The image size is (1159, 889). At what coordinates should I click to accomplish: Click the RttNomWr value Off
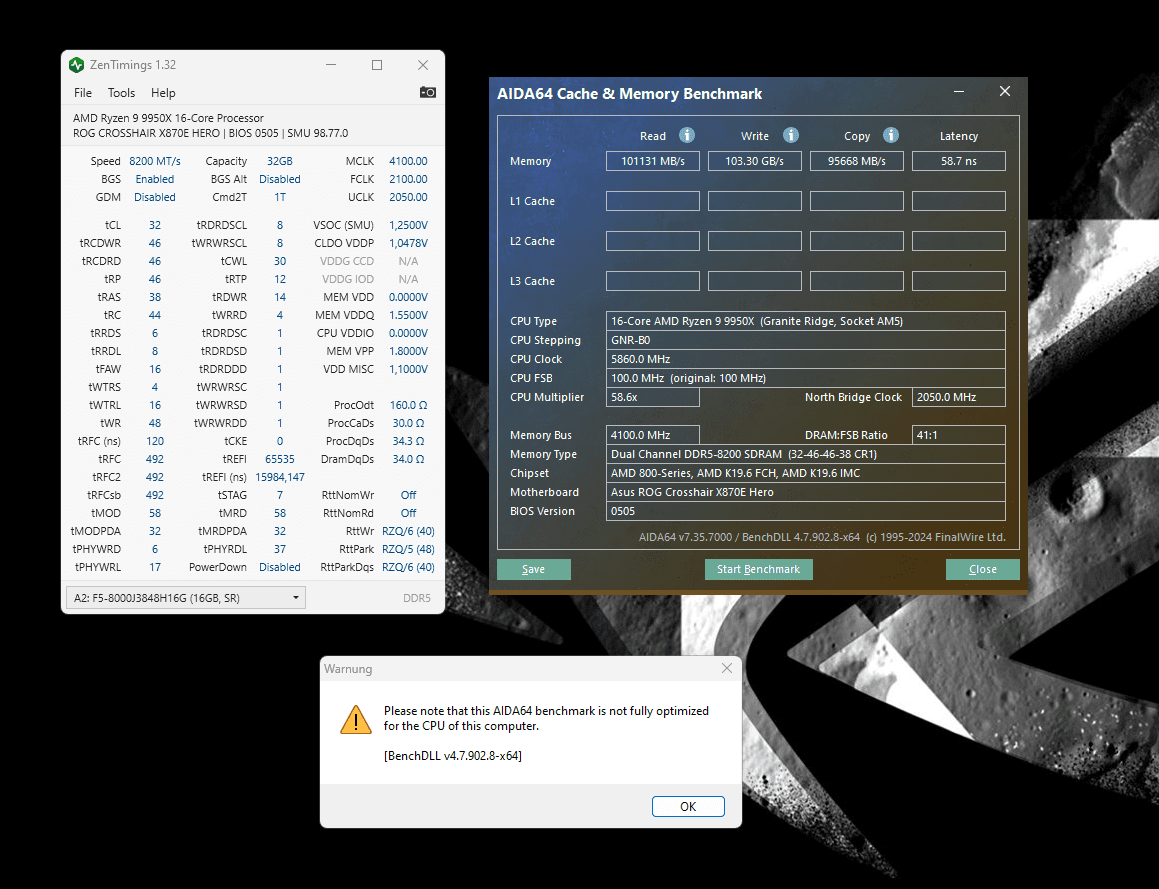[408, 495]
